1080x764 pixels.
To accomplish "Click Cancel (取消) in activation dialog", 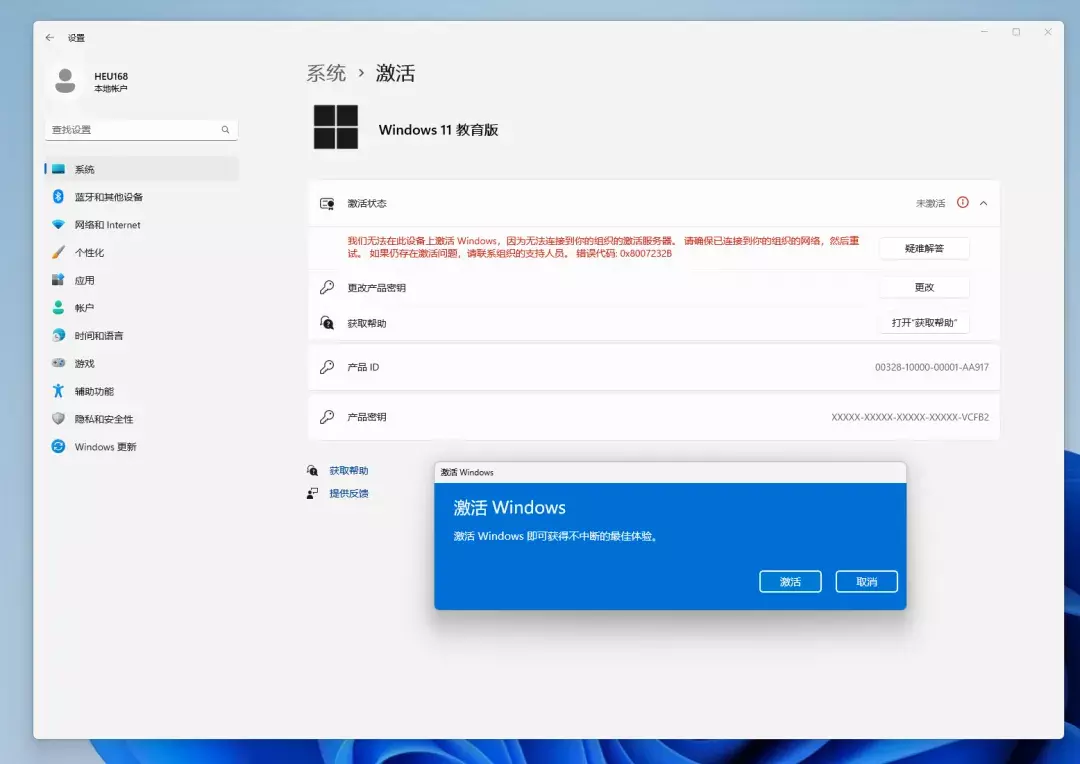I will click(x=866, y=582).
